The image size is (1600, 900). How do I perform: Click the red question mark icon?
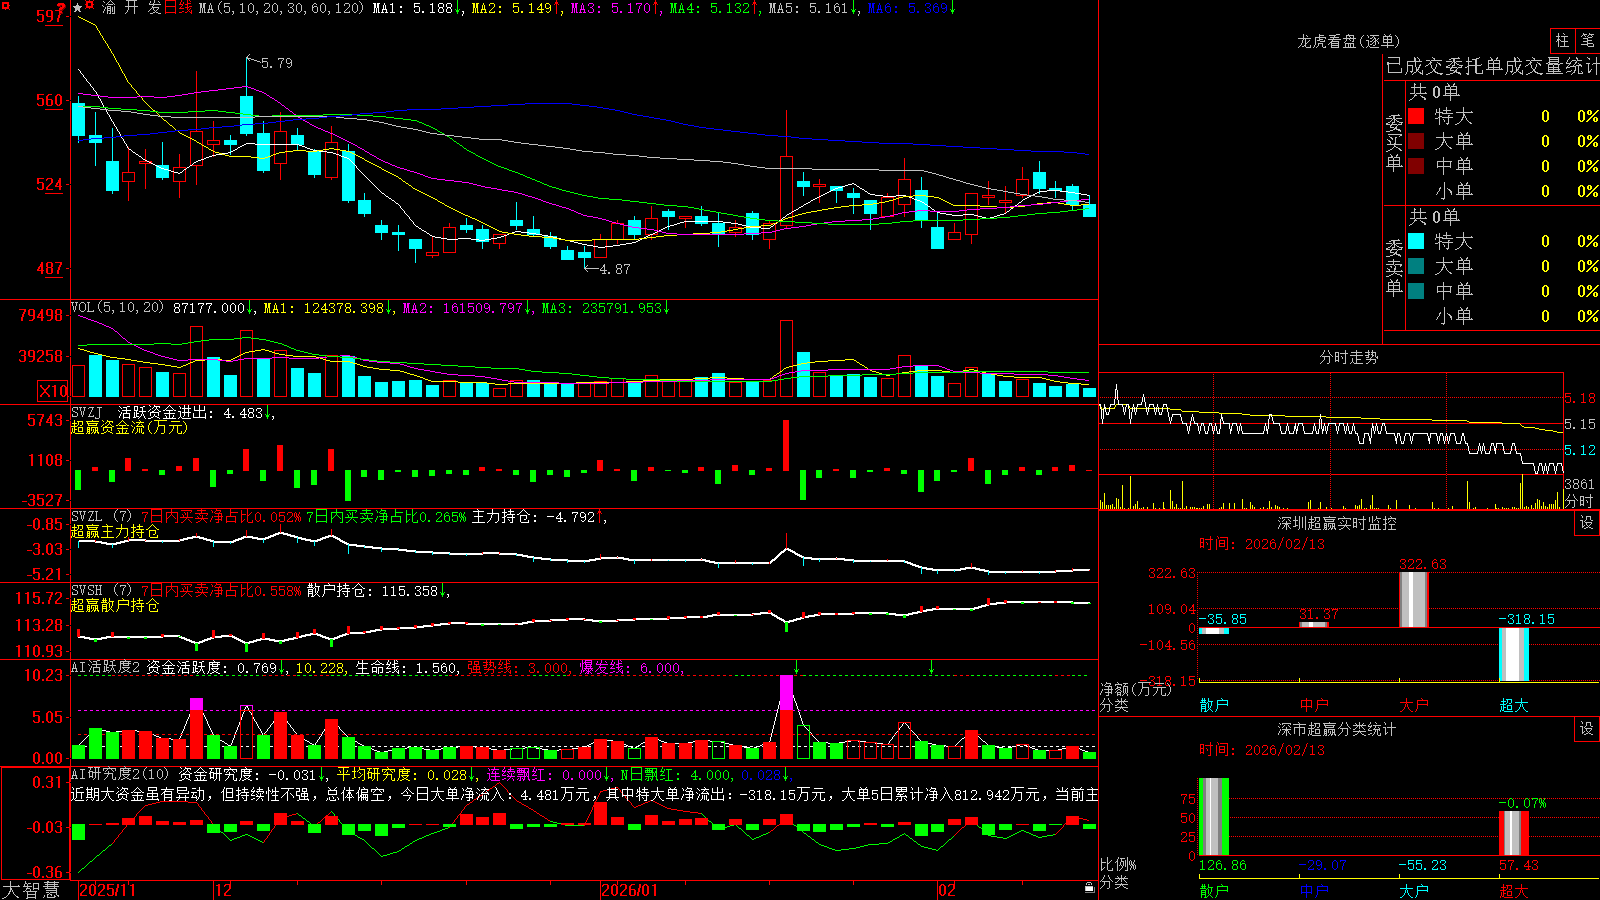tap(61, 8)
